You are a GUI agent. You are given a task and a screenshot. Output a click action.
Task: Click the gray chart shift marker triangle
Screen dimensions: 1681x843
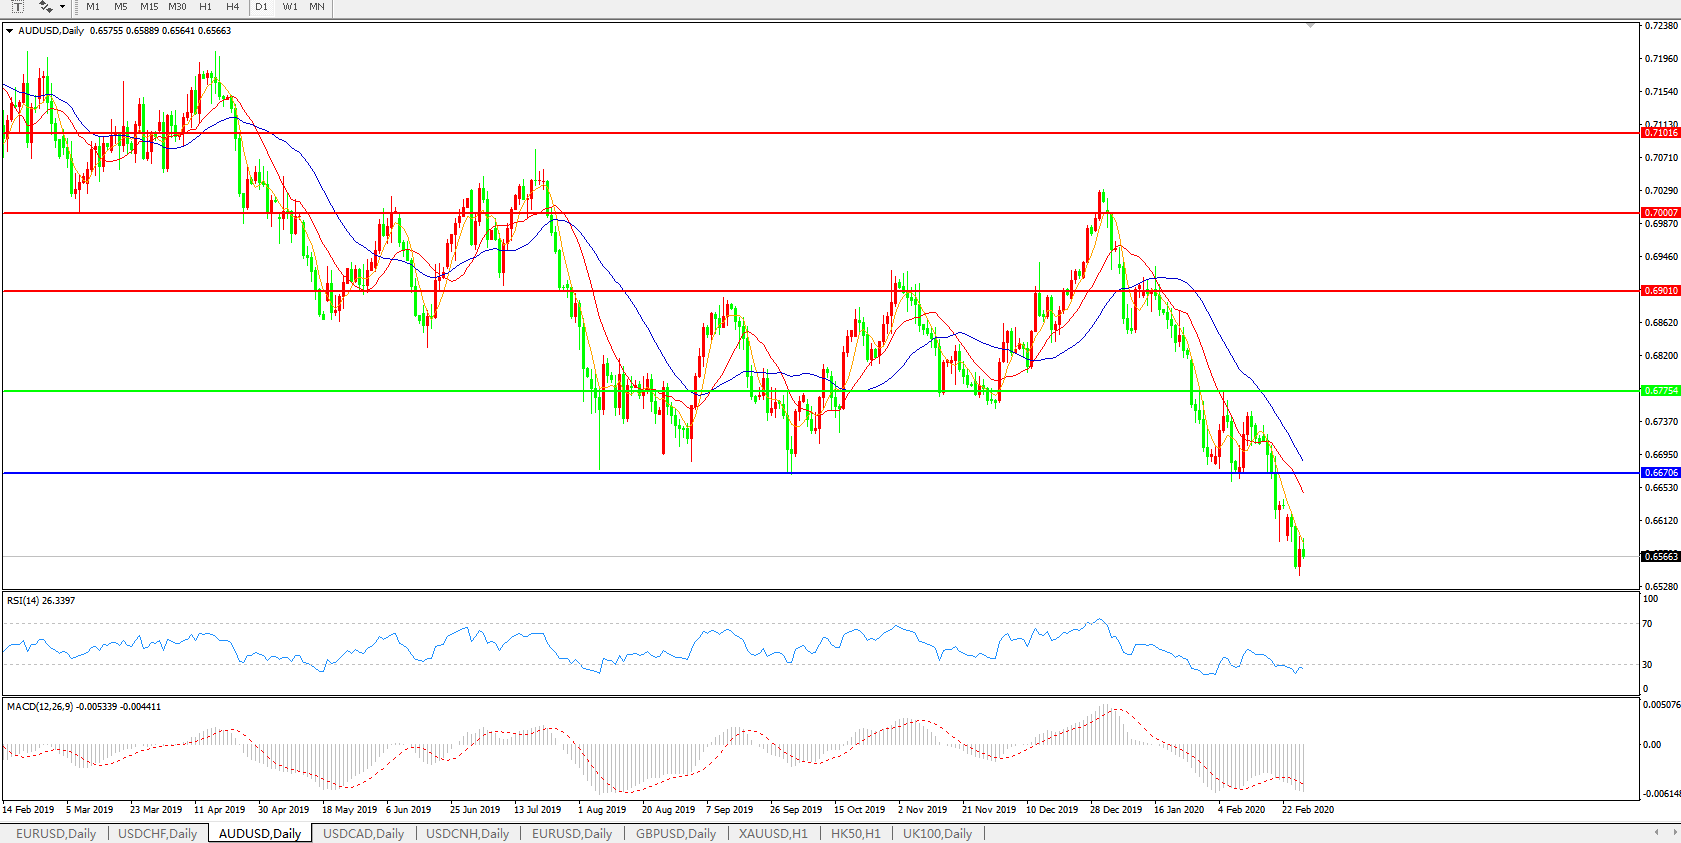click(1310, 25)
